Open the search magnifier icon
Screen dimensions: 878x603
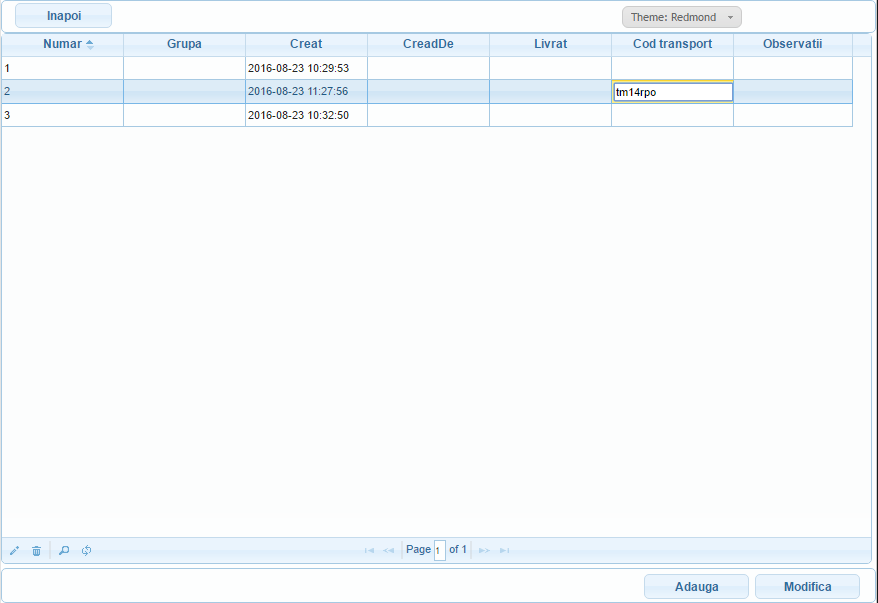click(x=63, y=550)
